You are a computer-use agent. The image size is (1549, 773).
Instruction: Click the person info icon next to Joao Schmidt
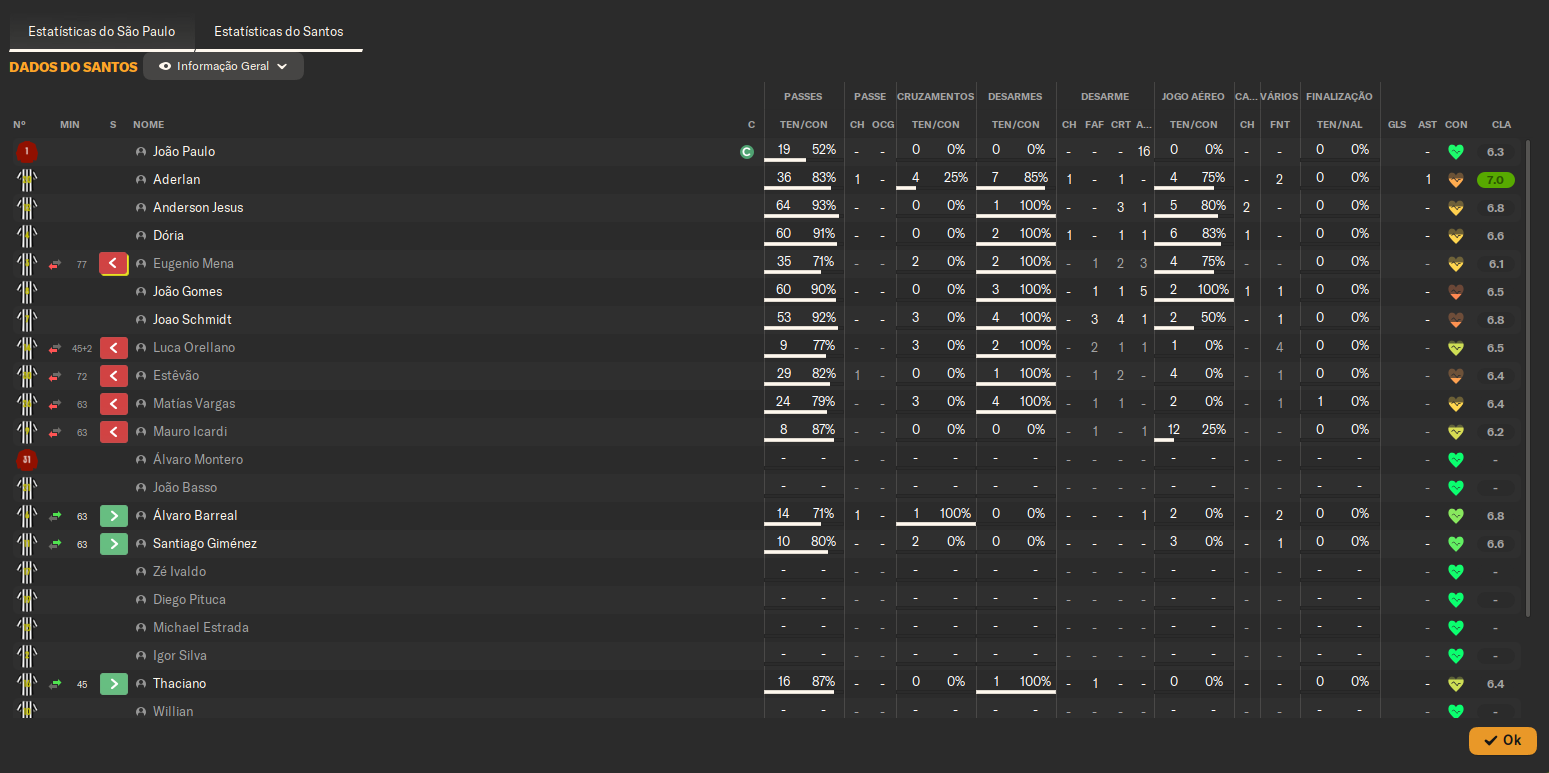click(141, 320)
